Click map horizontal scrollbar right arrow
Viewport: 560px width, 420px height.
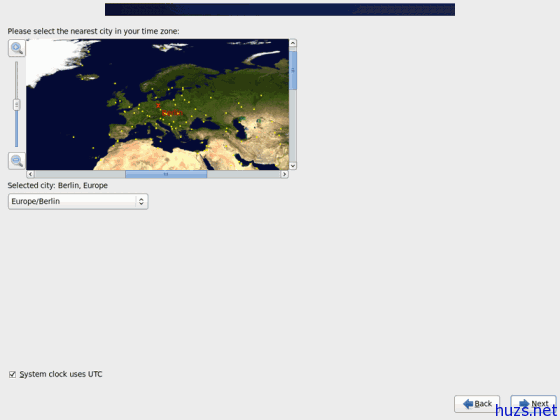[284, 174]
